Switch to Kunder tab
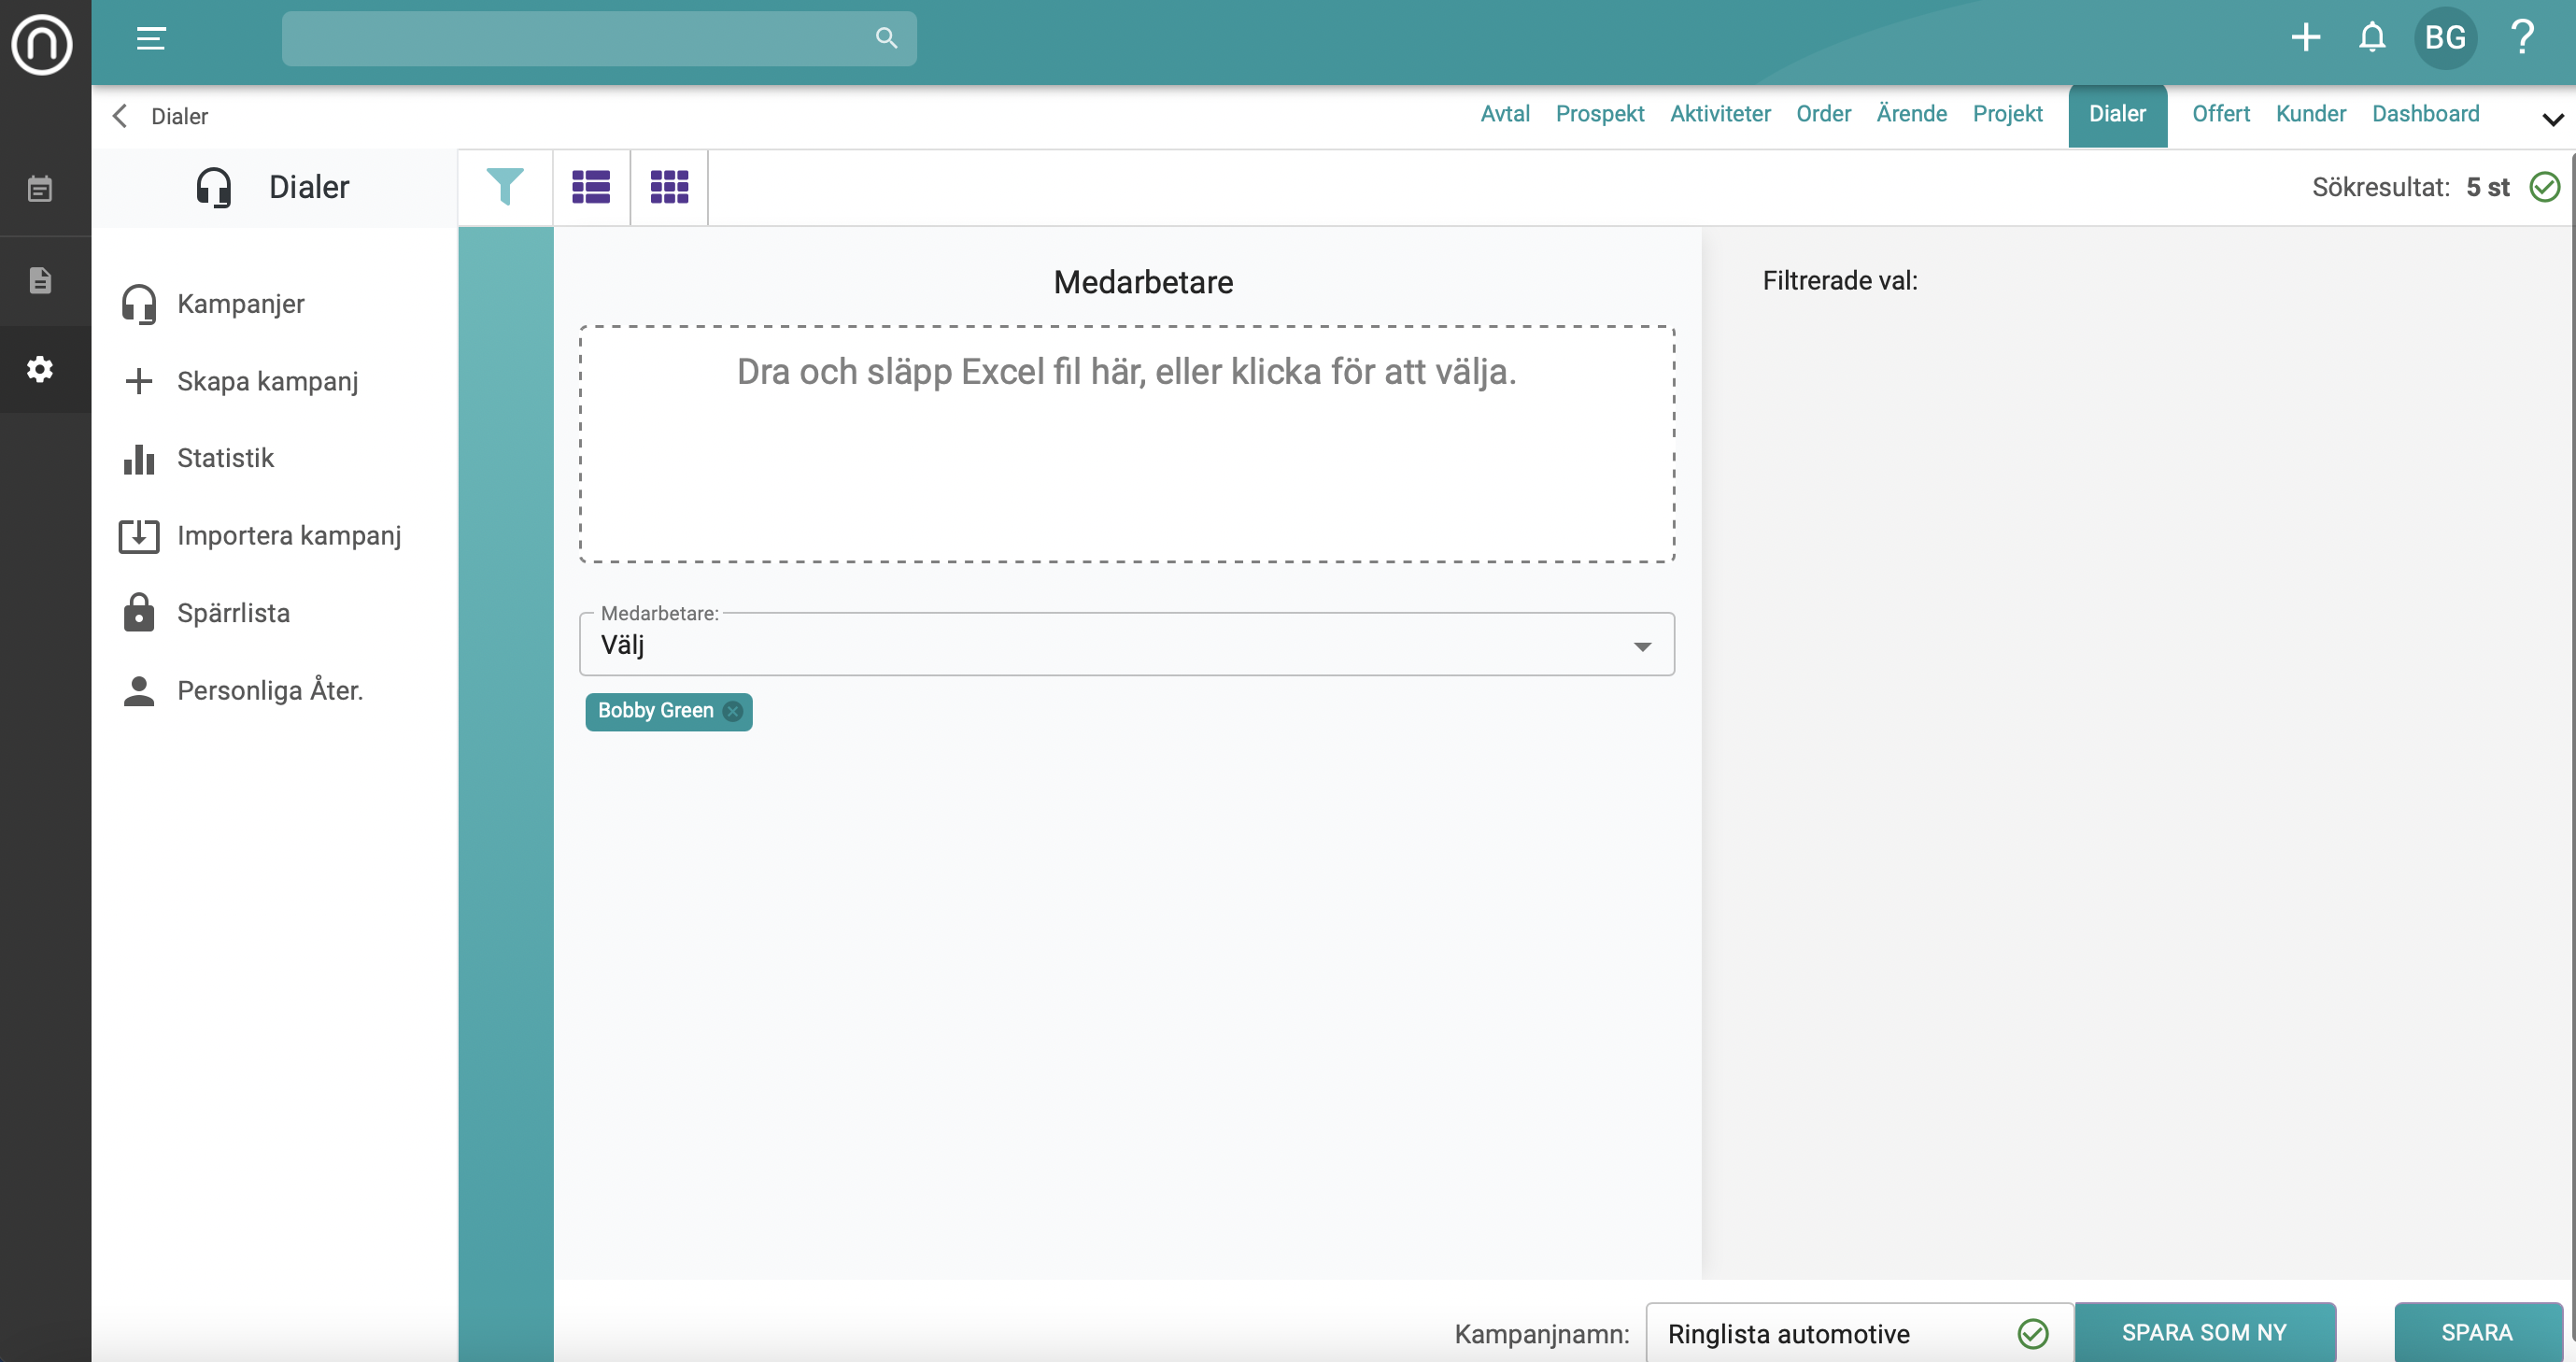Screen dimensions: 2576x1362 coord(2310,114)
